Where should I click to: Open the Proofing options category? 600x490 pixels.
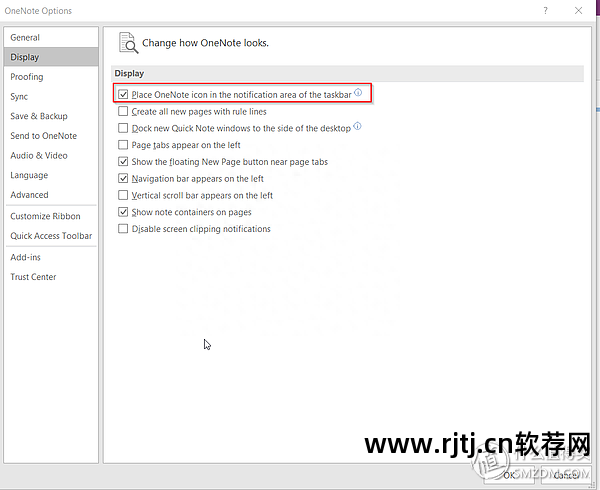click(51, 77)
